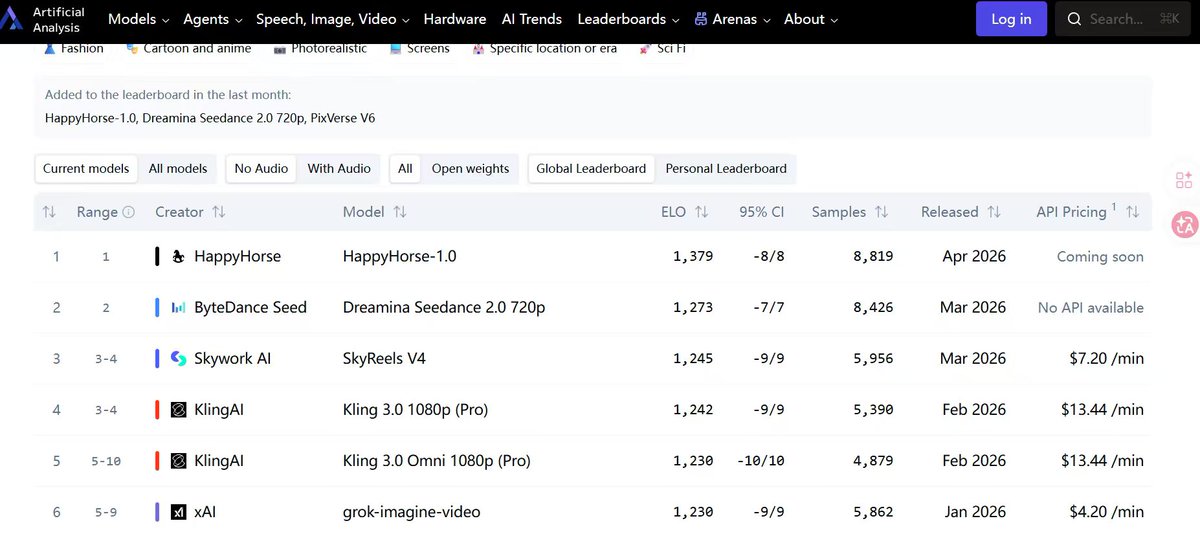Select the No Audio filter
The image size is (1200, 534).
point(262,169)
